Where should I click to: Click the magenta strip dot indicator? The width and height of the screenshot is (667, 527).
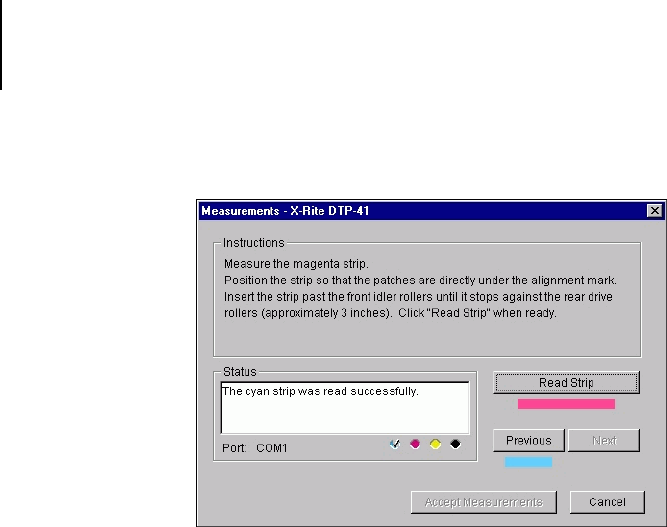pyautogui.click(x=415, y=444)
